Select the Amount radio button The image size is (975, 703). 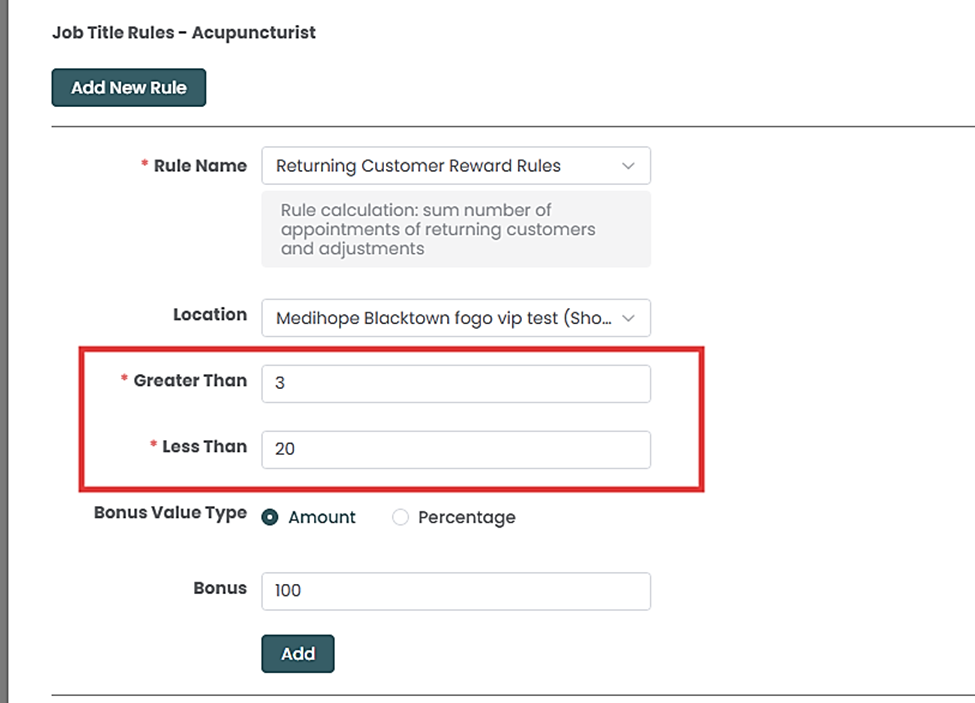270,517
